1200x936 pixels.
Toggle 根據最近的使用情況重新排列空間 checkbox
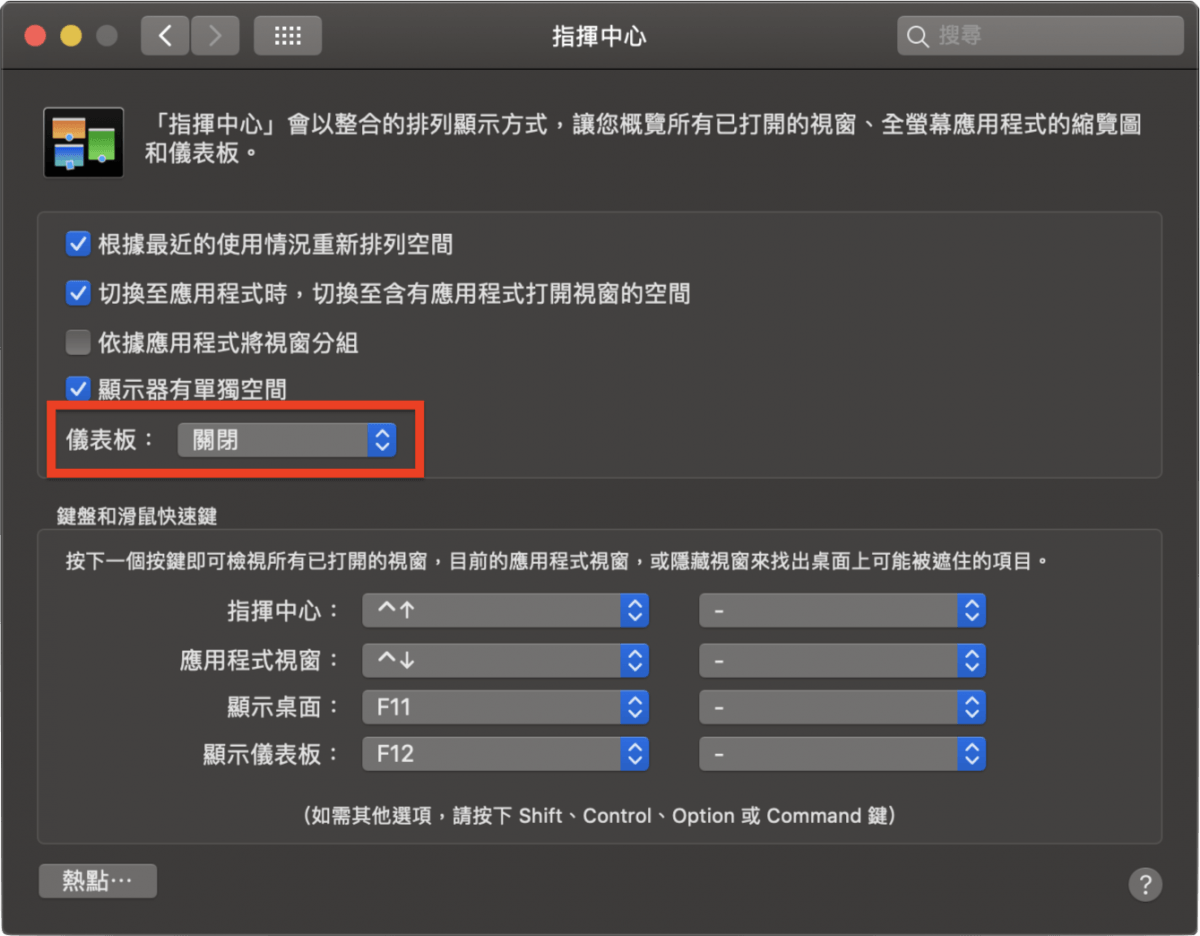click(x=78, y=243)
